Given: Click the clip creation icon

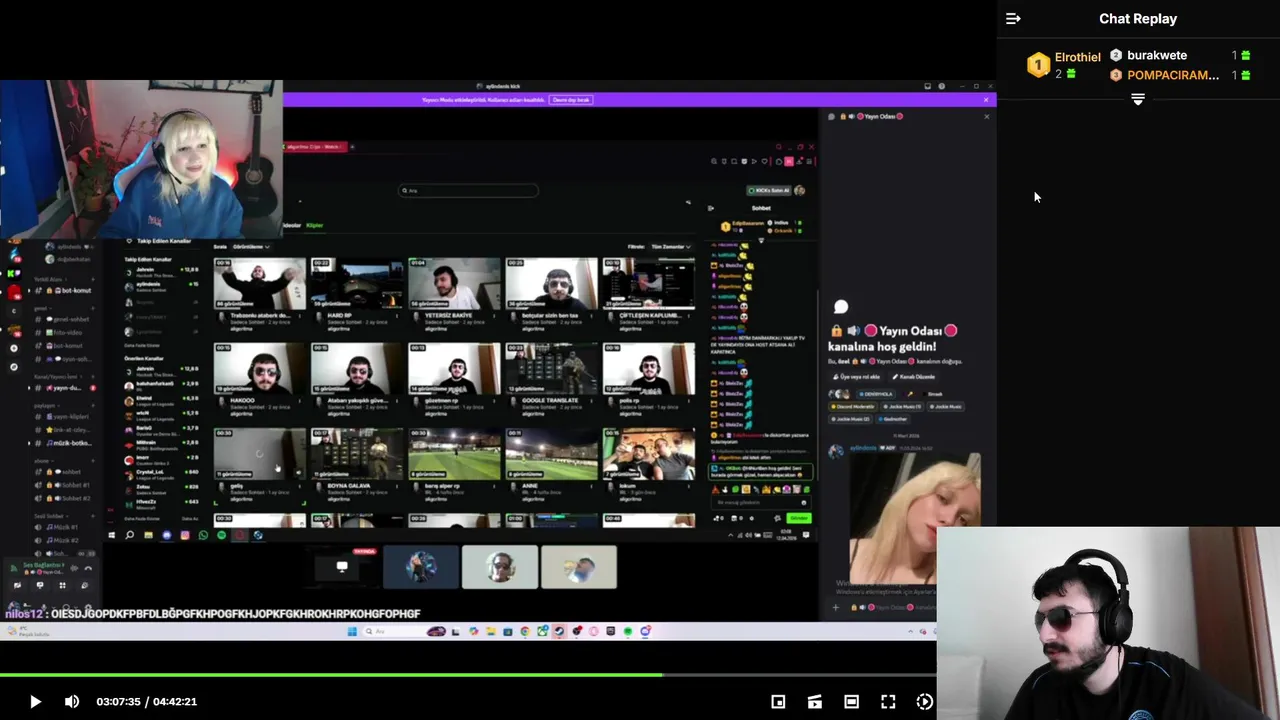Looking at the screenshot, I should [x=815, y=702].
